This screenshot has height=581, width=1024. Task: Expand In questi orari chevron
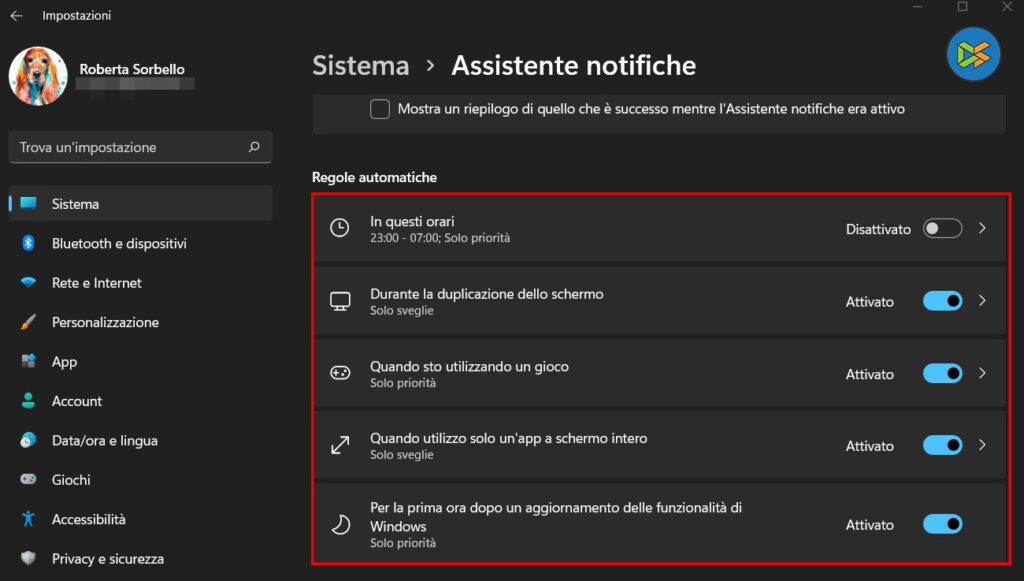click(982, 228)
